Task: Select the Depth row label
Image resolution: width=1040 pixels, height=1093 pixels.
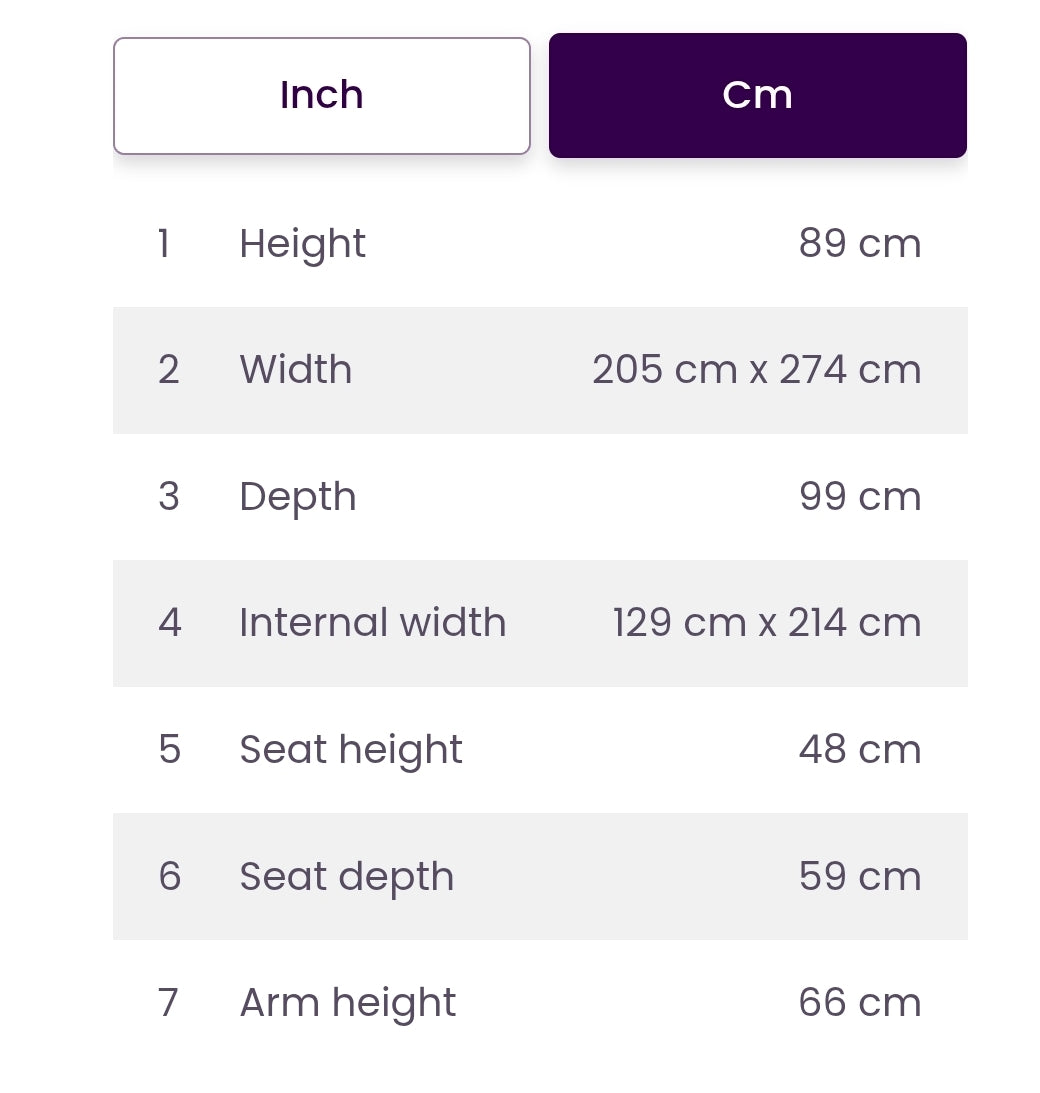Action: coord(298,497)
